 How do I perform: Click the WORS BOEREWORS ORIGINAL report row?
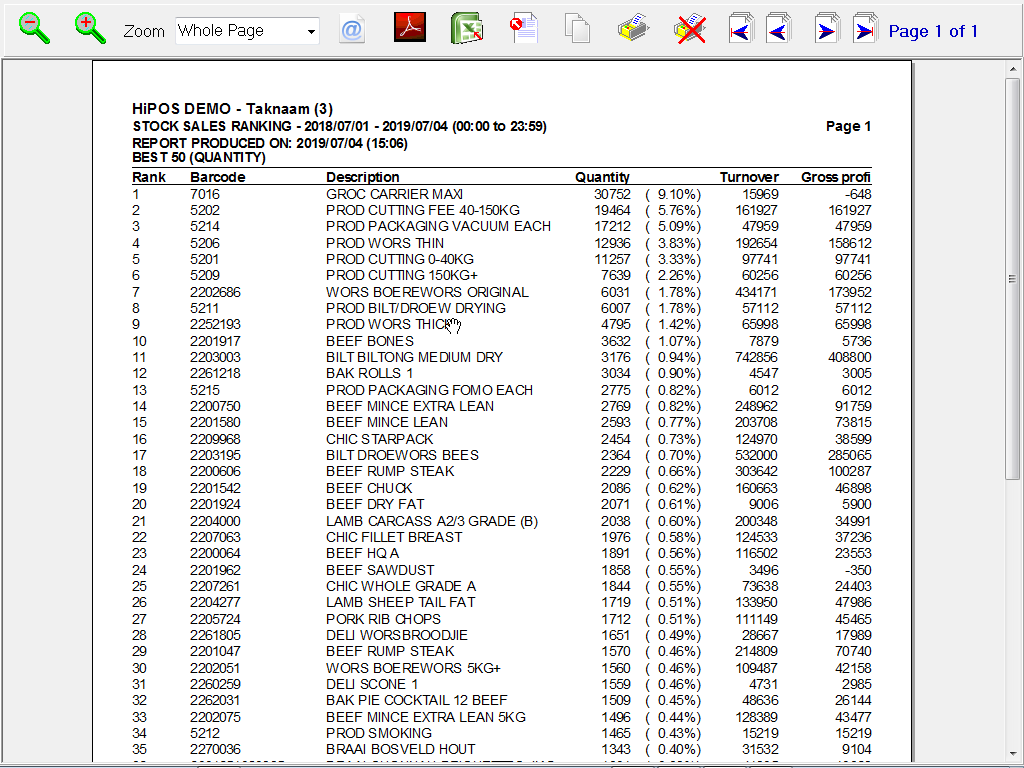(501, 292)
